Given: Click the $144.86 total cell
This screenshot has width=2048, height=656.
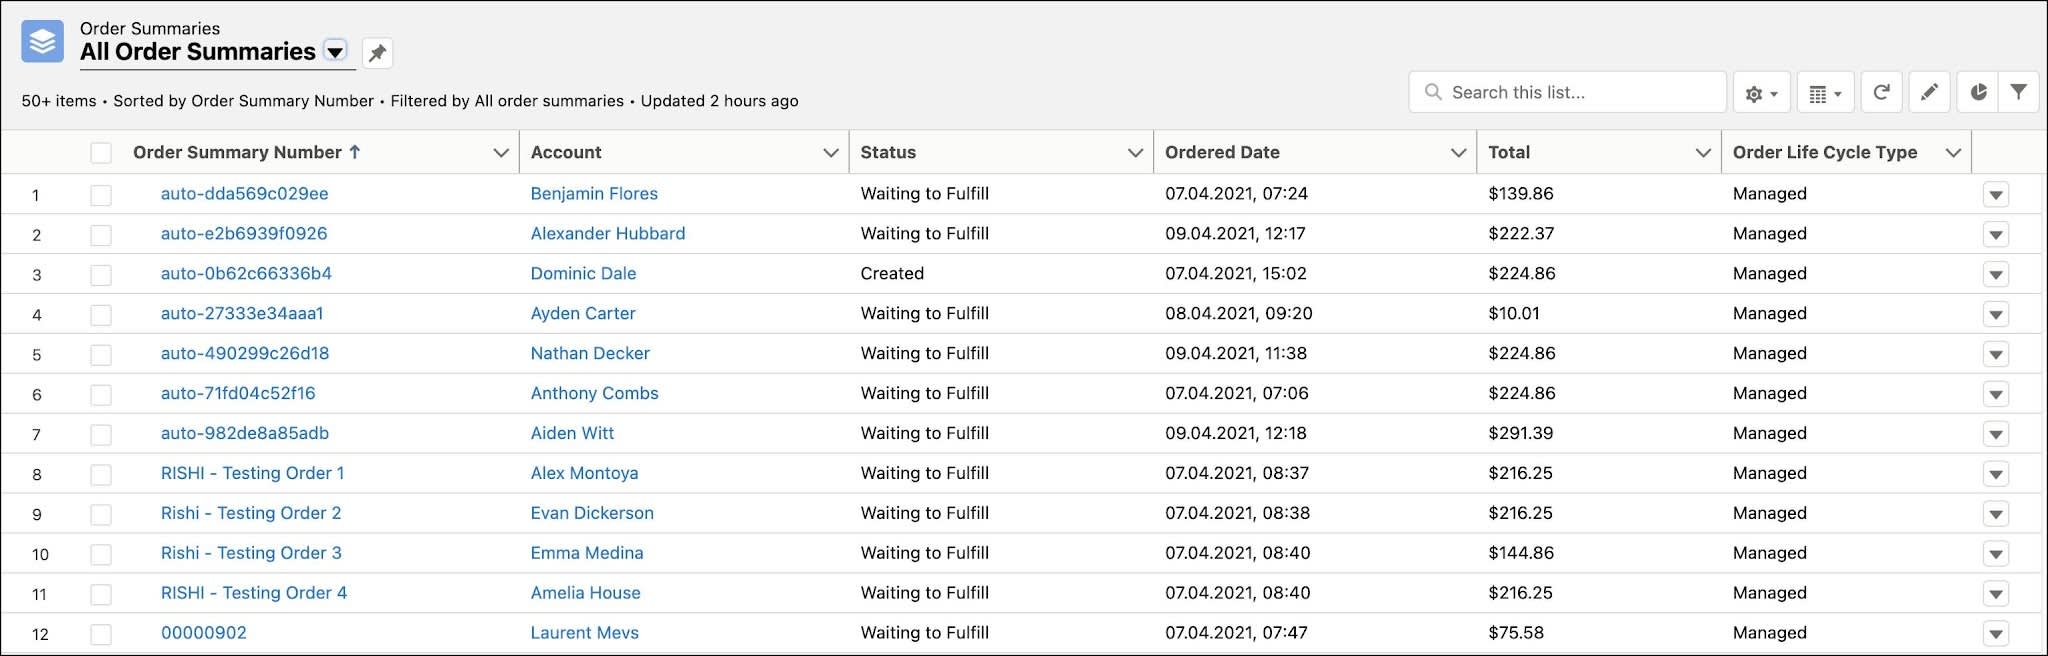Looking at the screenshot, I should (x=1521, y=553).
